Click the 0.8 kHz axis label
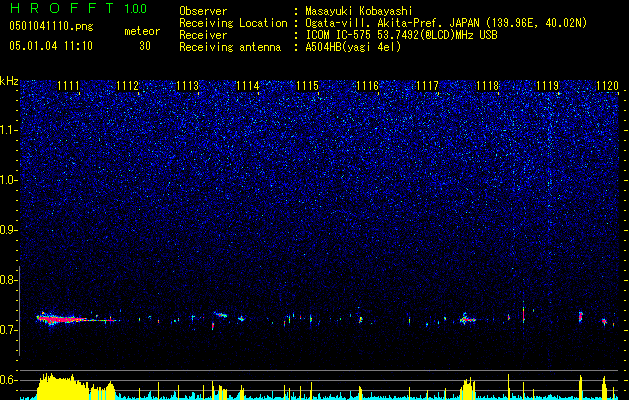The width and height of the screenshot is (629, 400). 9,280
